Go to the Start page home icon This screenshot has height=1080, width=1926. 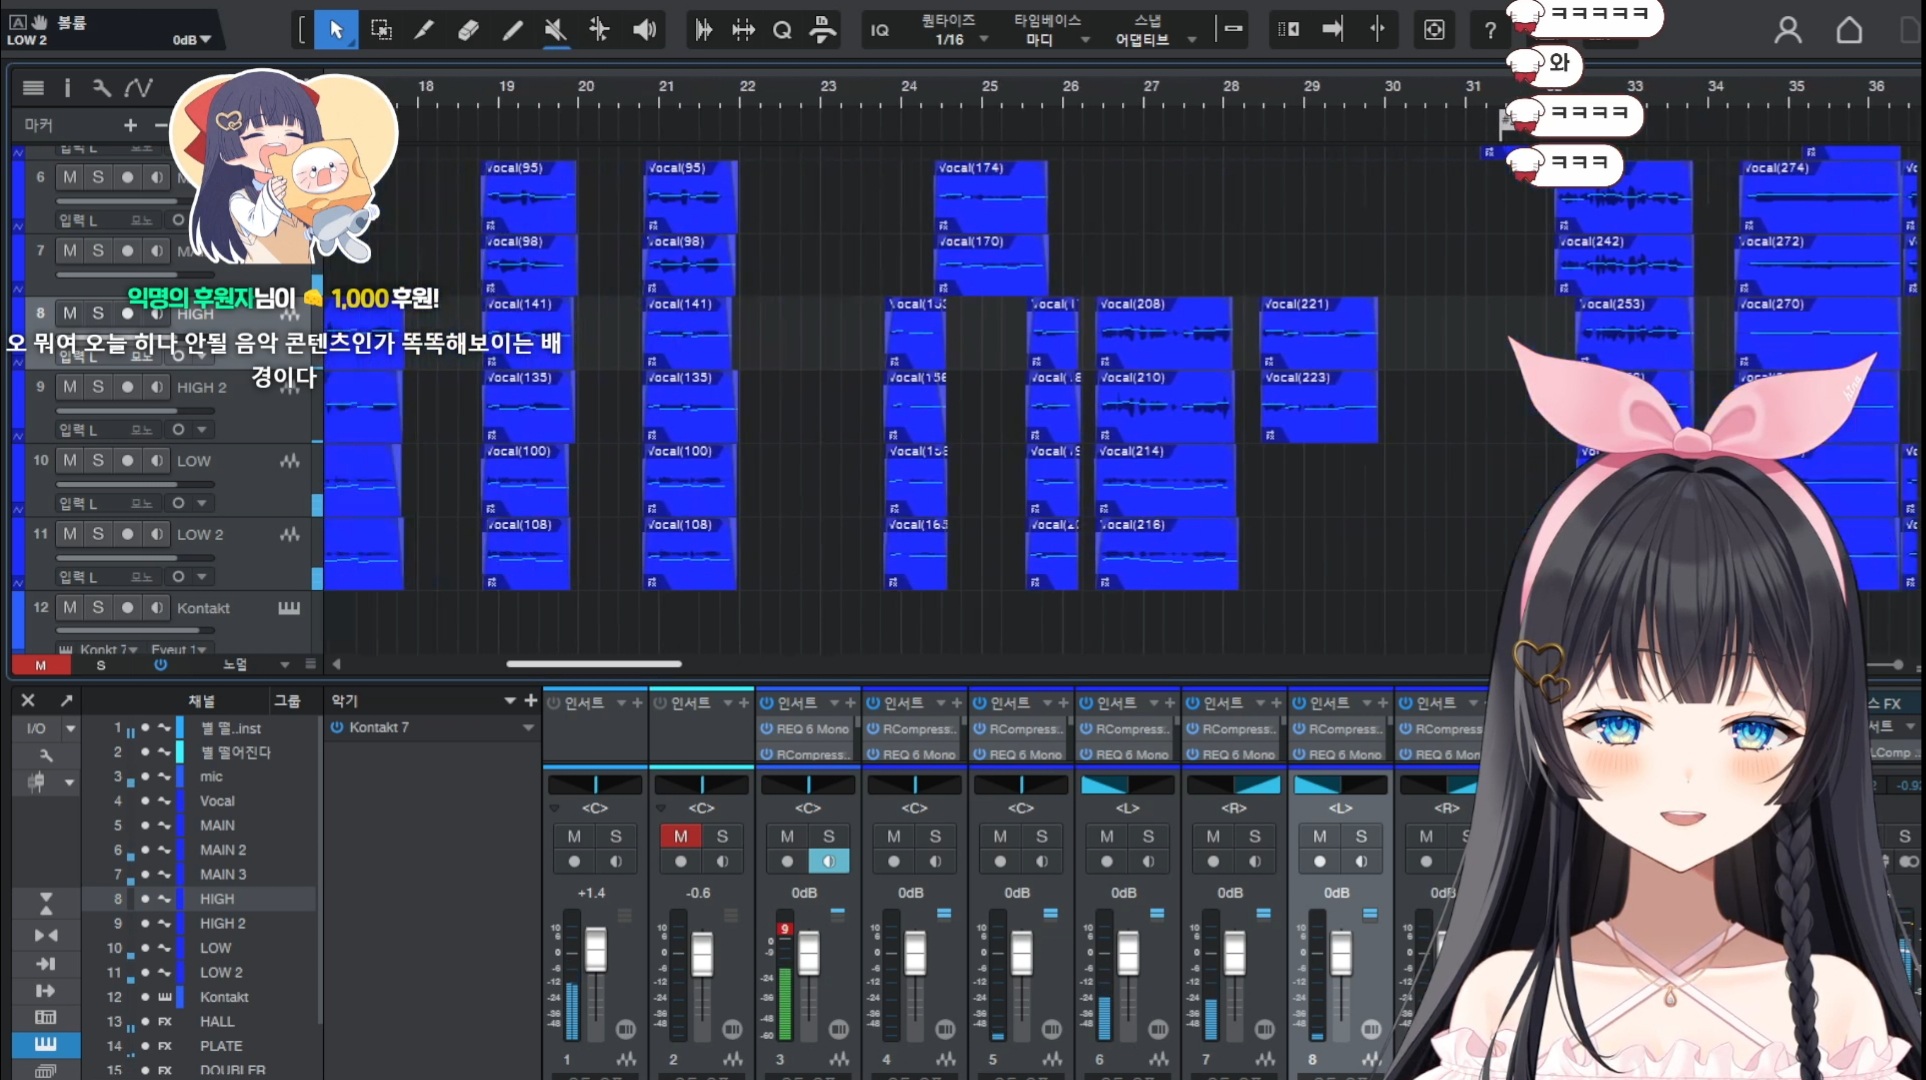(1849, 30)
